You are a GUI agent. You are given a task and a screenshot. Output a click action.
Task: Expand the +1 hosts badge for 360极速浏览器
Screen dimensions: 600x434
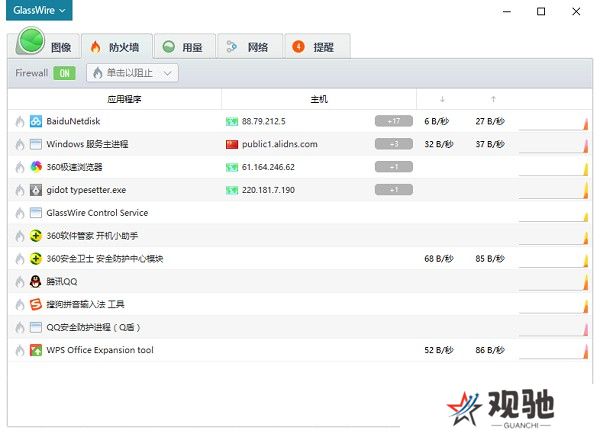click(394, 167)
